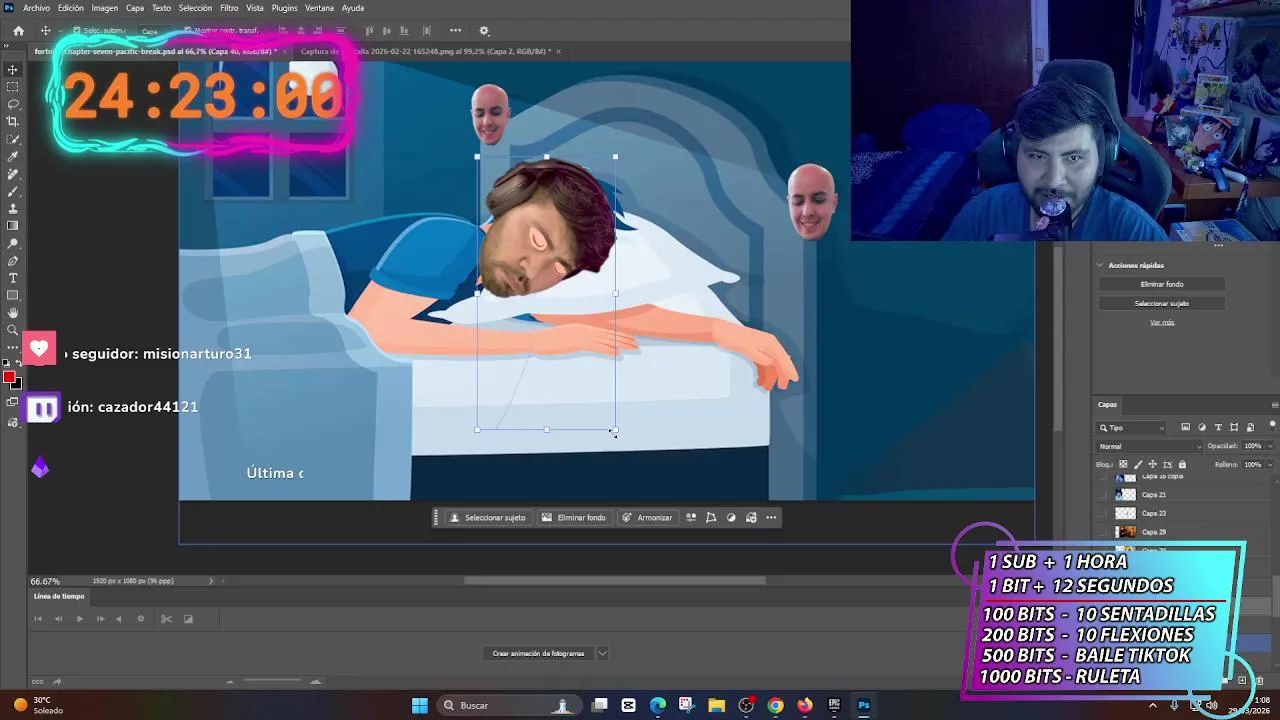Filter layers by pixel layer icon

tap(1186, 428)
